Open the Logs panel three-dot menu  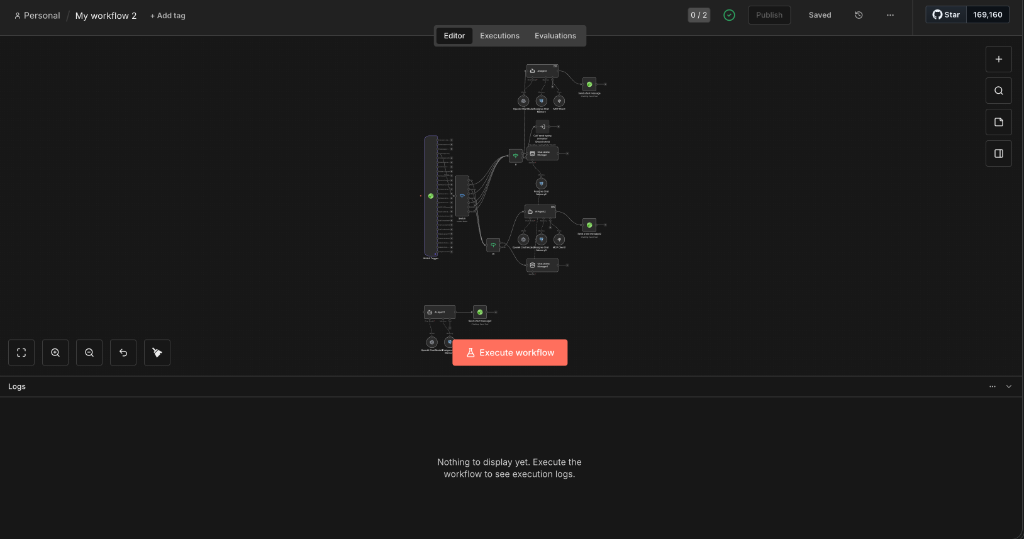(992, 387)
